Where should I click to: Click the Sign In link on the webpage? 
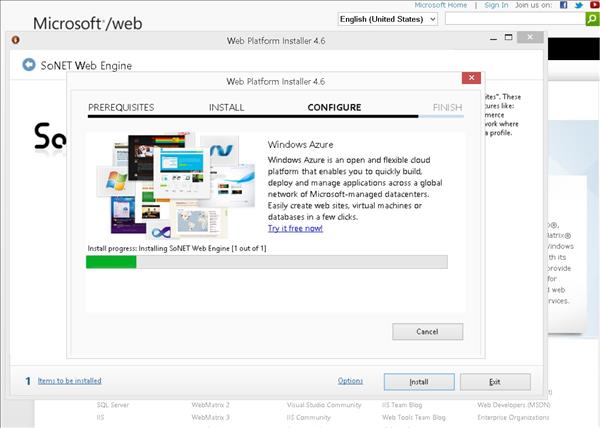pos(496,5)
